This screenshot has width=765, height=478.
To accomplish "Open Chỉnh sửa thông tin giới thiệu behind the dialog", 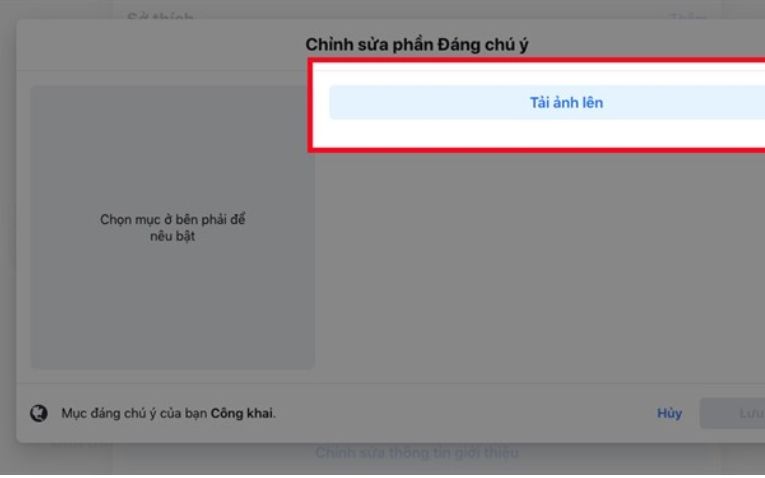I will pyautogui.click(x=417, y=453).
